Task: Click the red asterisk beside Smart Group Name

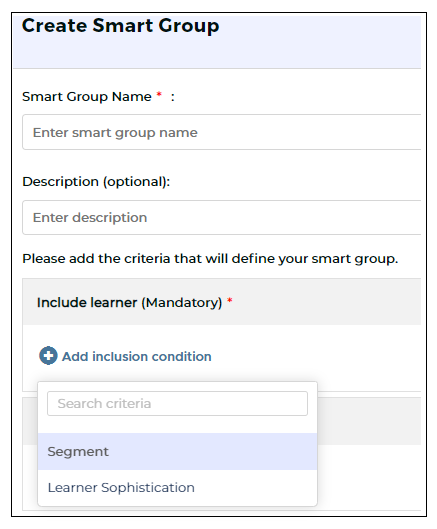Action: [159, 95]
